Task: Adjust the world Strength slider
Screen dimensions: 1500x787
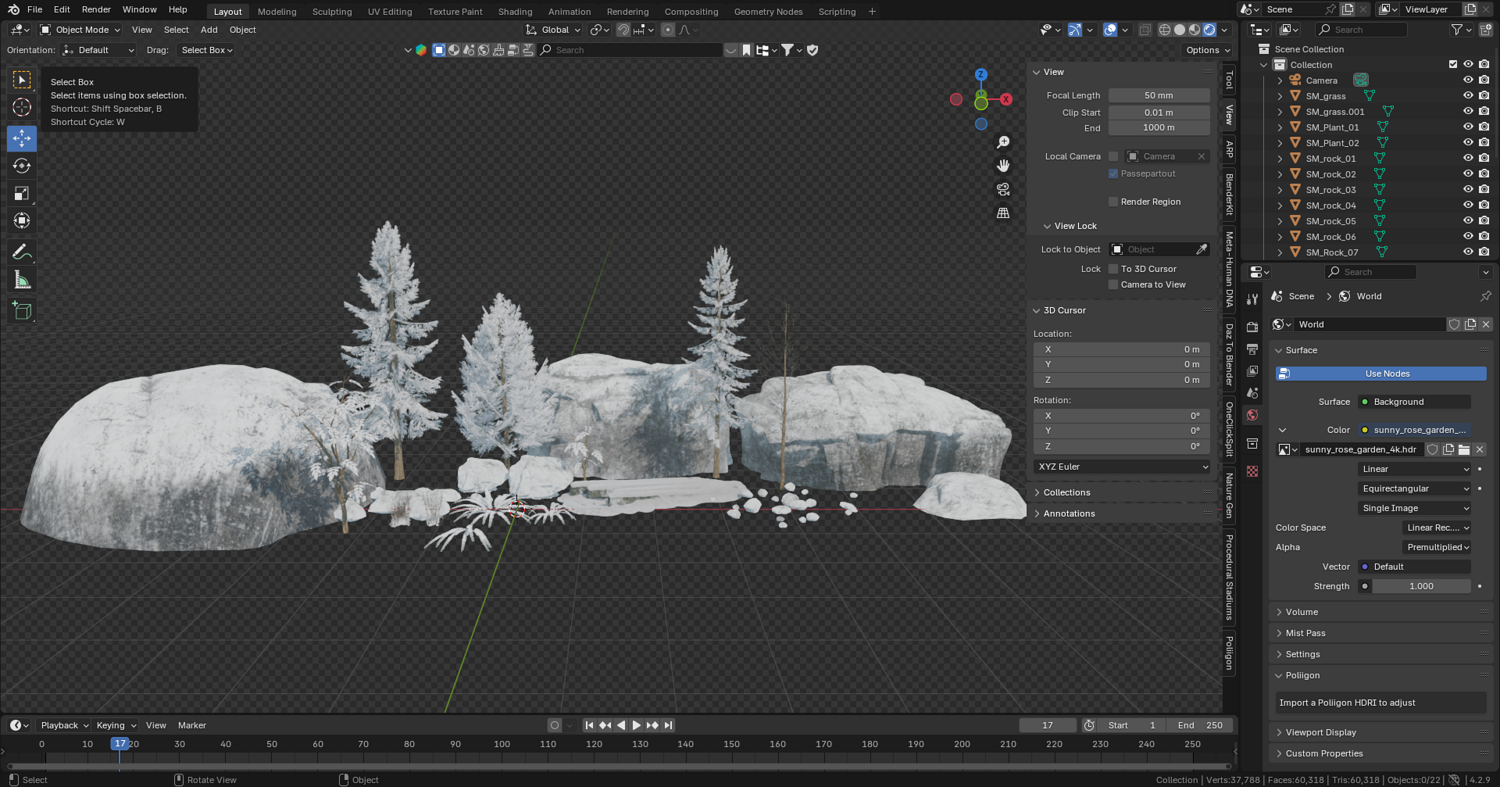Action: [1420, 586]
